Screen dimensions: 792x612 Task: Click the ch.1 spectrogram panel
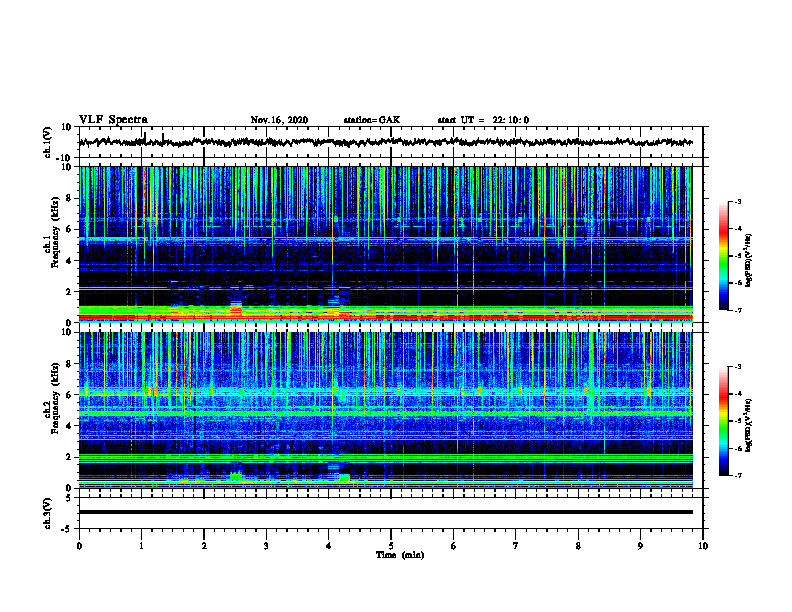click(385, 244)
